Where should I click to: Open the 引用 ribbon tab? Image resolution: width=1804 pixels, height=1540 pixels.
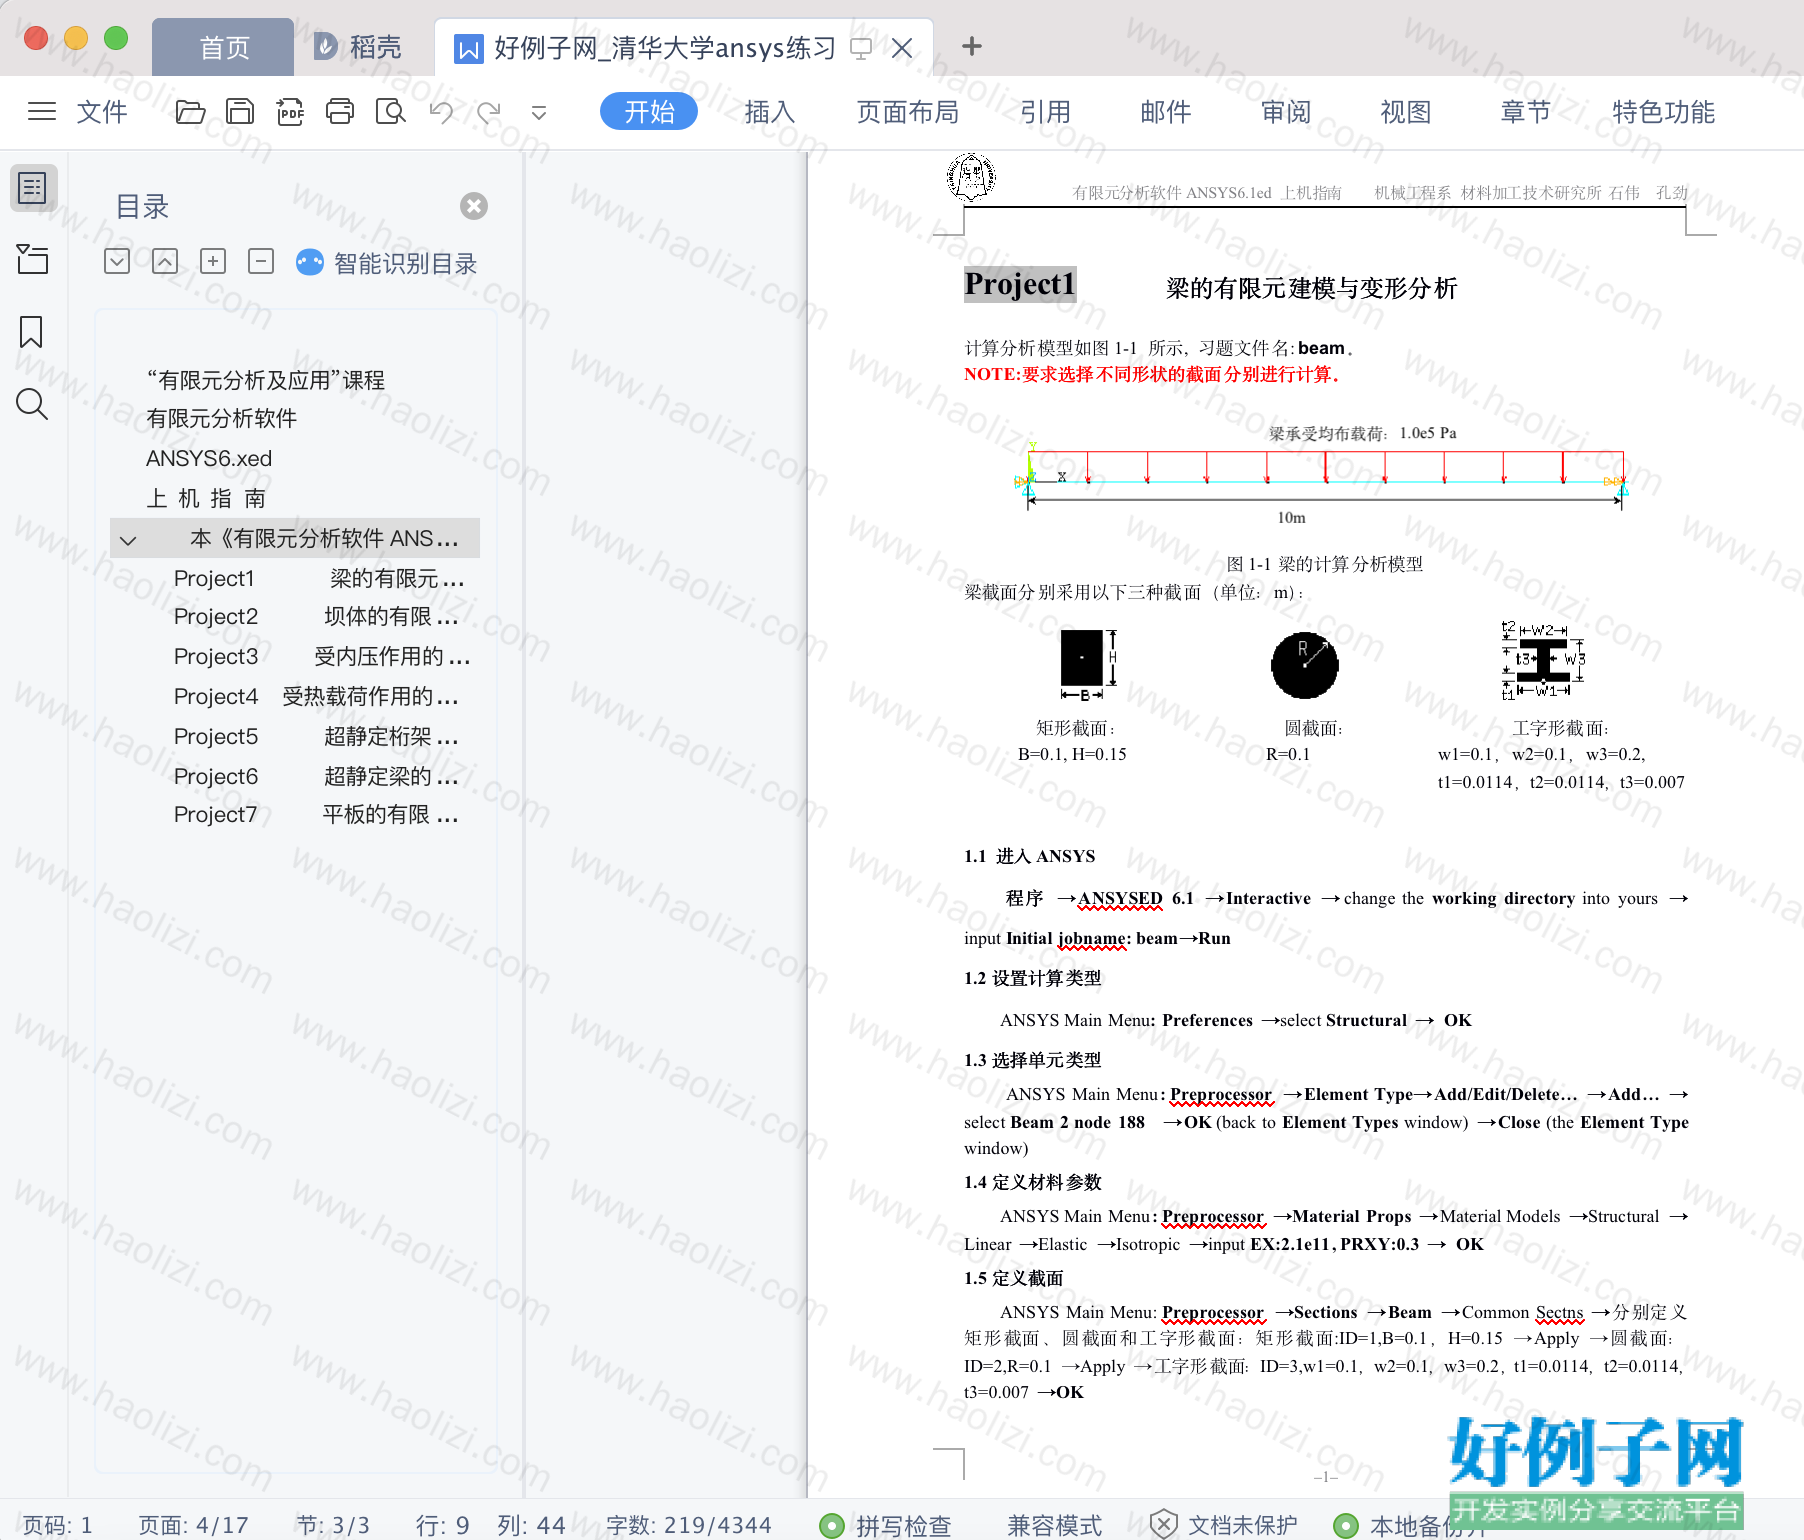click(1046, 111)
